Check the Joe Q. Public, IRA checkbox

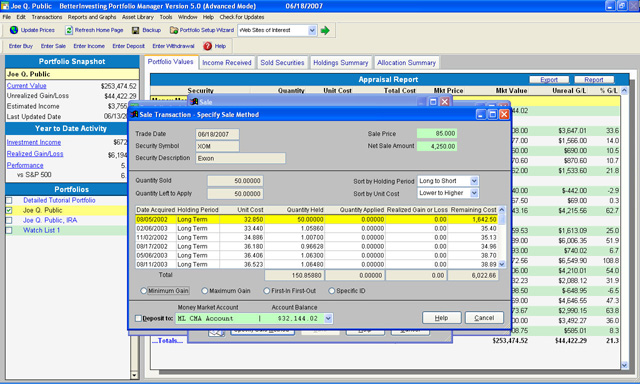pyautogui.click(x=9, y=220)
